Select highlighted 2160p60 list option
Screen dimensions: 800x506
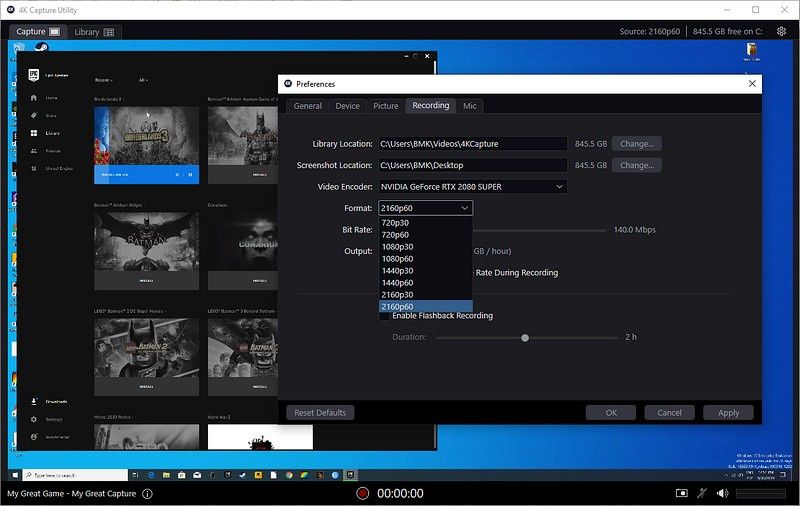pyautogui.click(x=426, y=307)
